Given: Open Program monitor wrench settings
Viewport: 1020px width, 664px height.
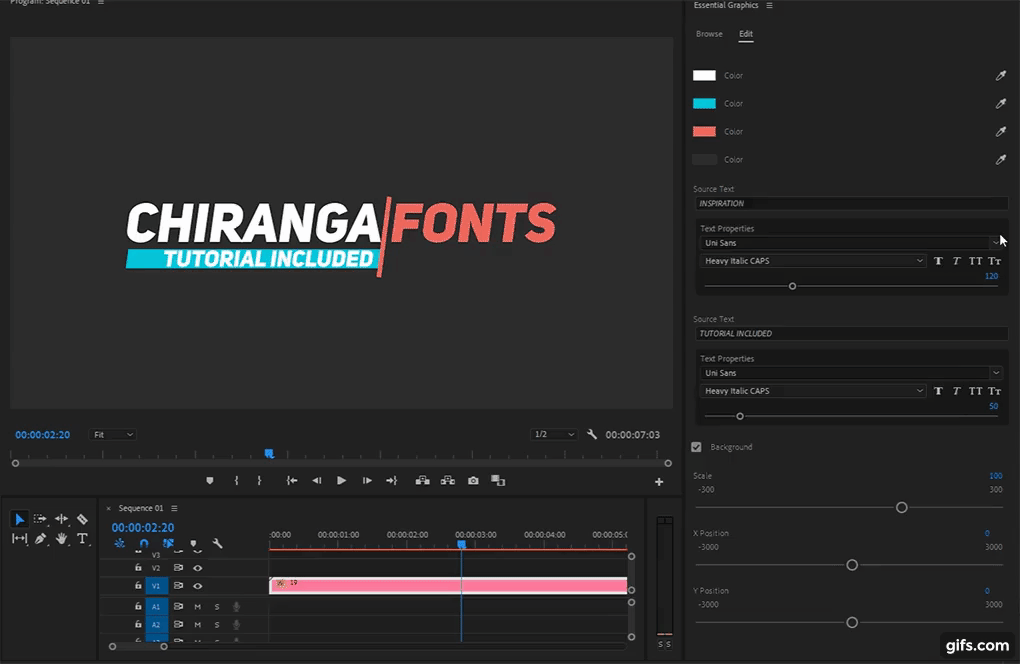Looking at the screenshot, I should click(592, 434).
